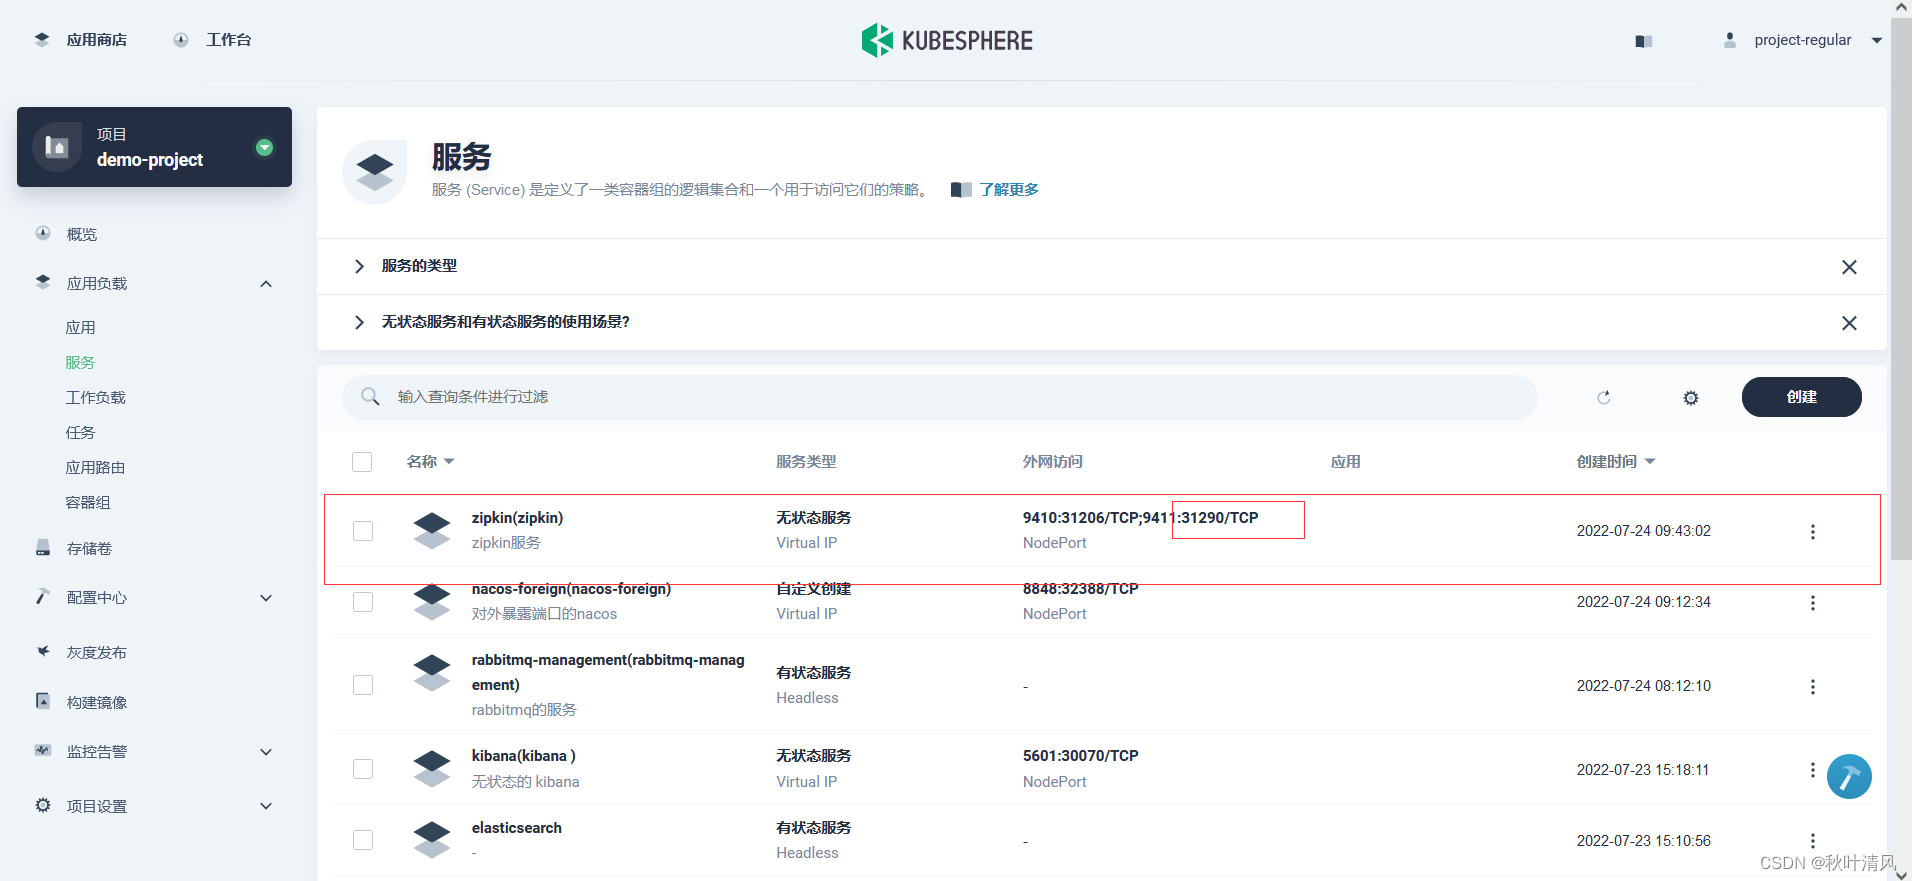This screenshot has height=881, width=1912.
Task: Open more actions for zipkin row
Action: pyautogui.click(x=1812, y=532)
